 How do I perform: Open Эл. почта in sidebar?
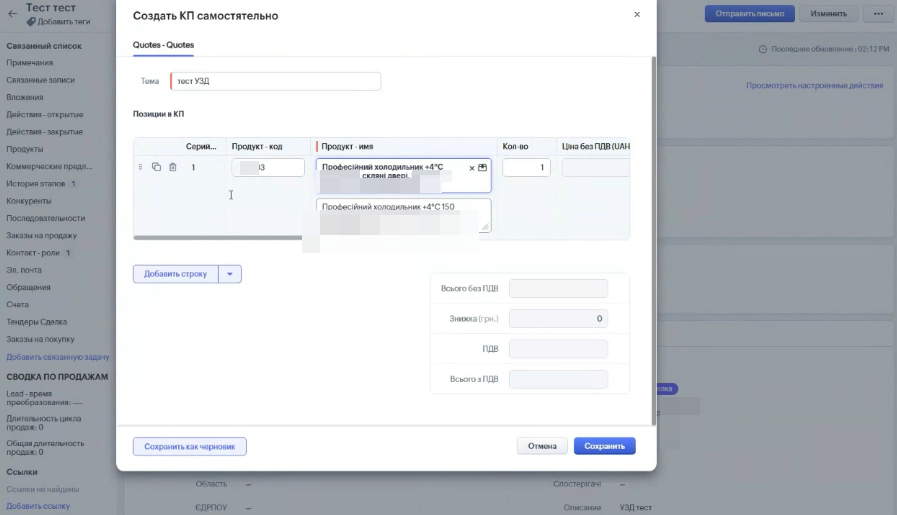click(x=24, y=270)
